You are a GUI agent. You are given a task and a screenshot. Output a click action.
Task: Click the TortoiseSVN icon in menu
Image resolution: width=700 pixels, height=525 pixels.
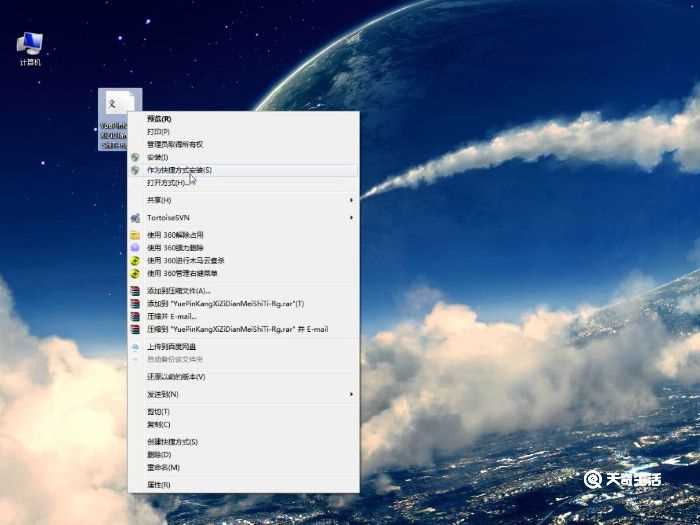pos(135,218)
